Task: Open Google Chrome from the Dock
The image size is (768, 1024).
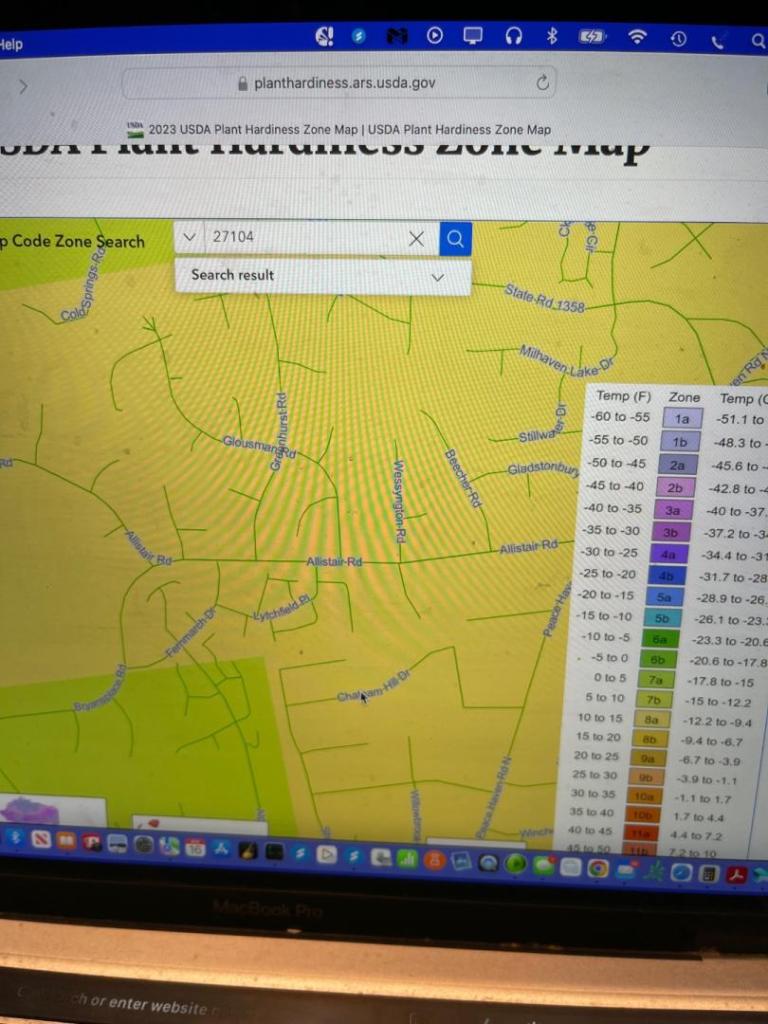Action: [x=598, y=868]
